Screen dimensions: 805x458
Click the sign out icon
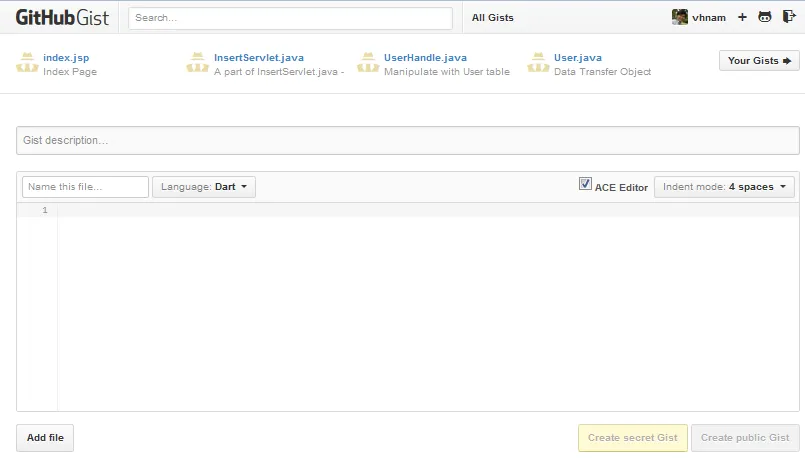[789, 17]
